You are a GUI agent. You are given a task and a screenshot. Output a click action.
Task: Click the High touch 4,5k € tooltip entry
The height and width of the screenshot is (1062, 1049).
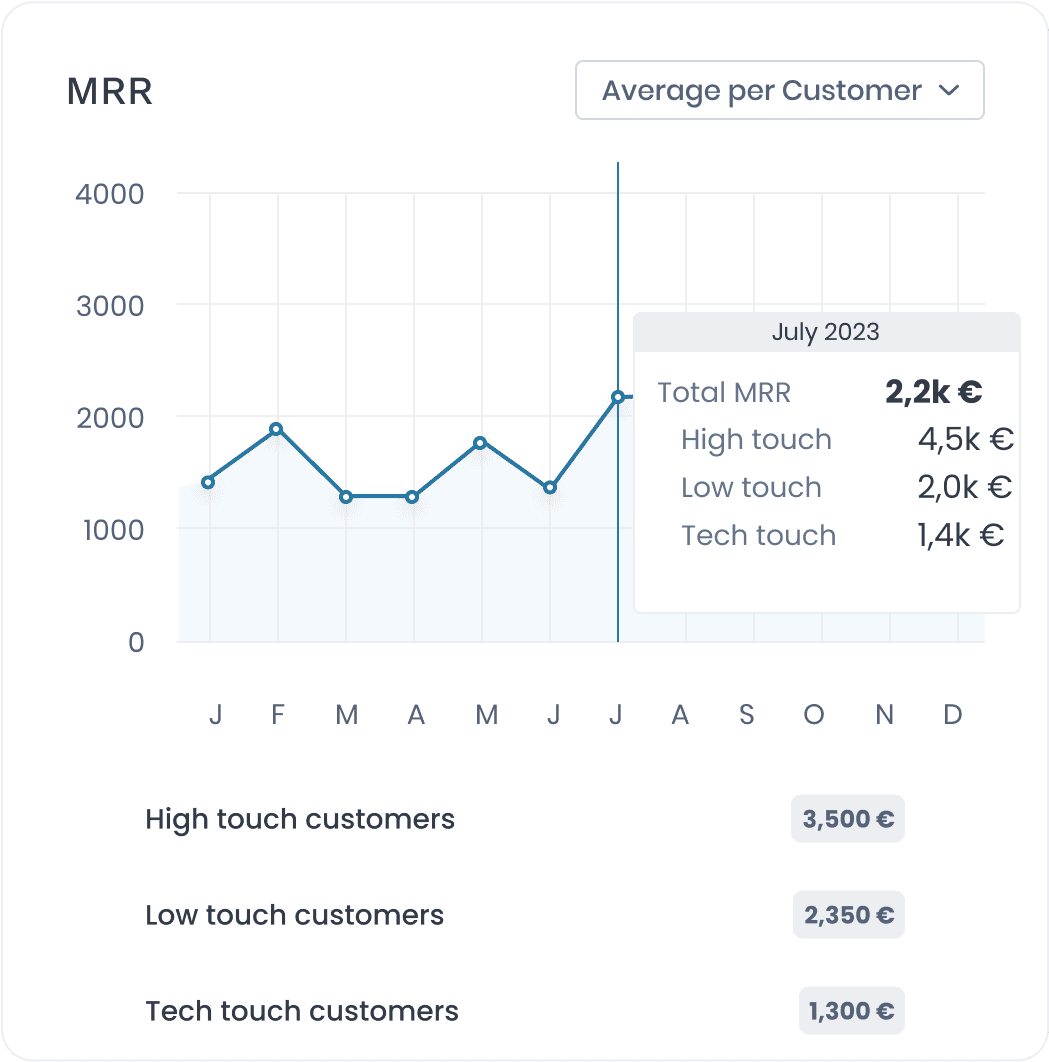click(756, 439)
